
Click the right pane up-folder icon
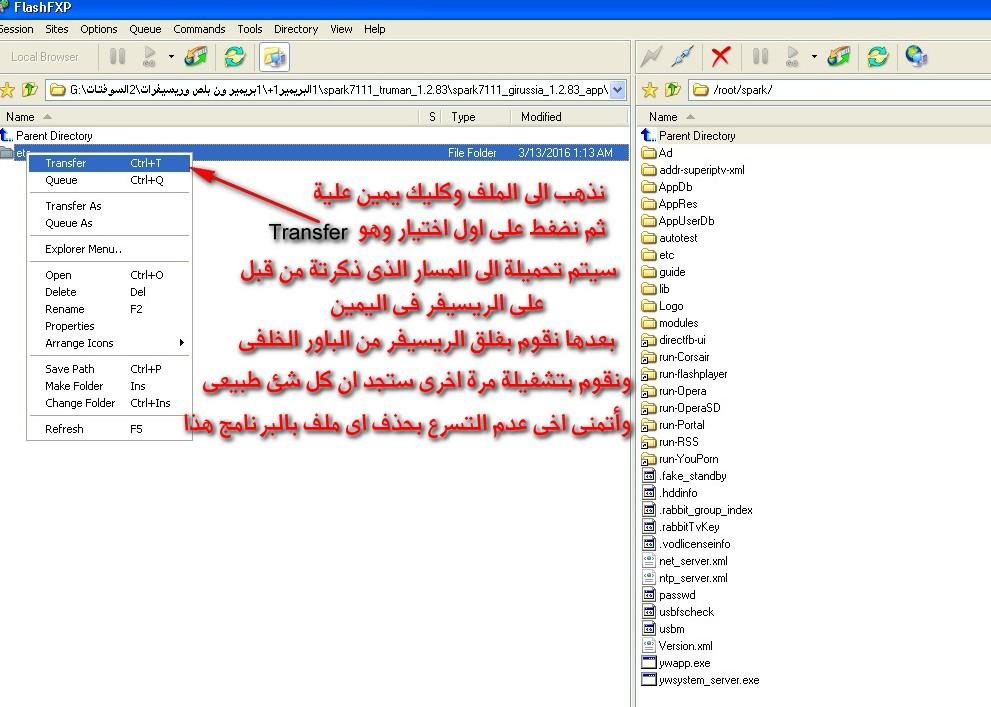coord(672,90)
